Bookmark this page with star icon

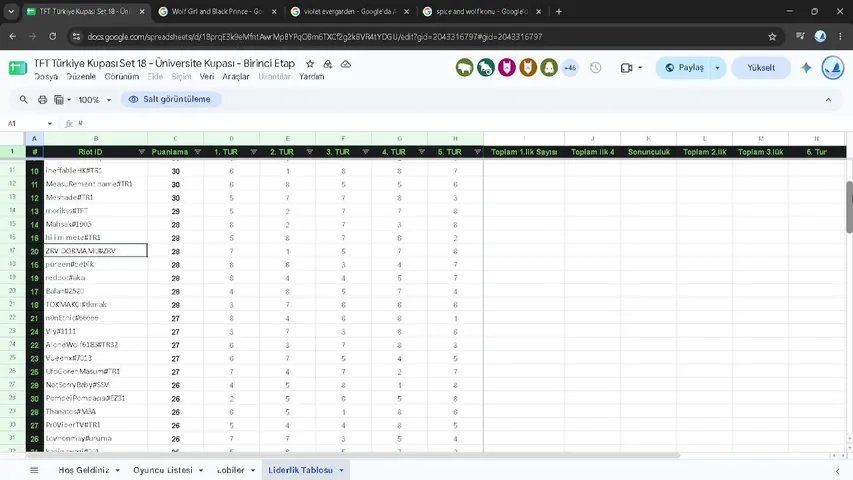pyautogui.click(x=772, y=36)
